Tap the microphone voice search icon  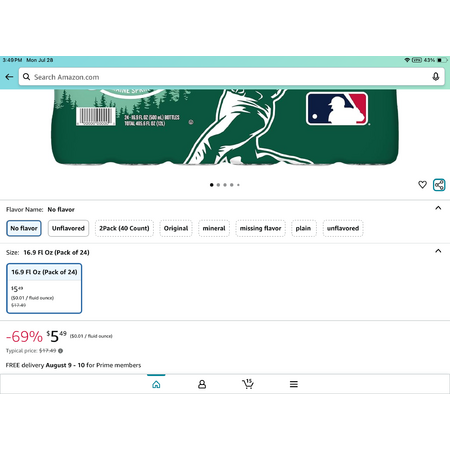click(x=435, y=77)
